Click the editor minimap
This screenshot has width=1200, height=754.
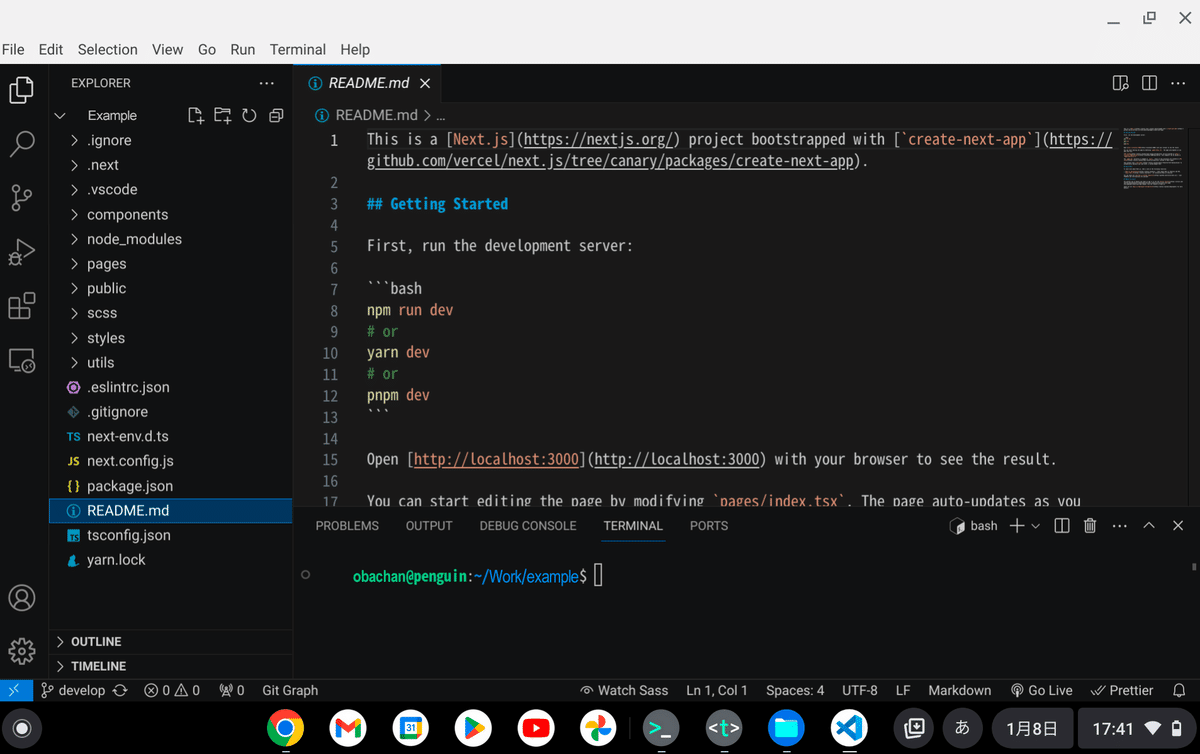click(x=1152, y=160)
